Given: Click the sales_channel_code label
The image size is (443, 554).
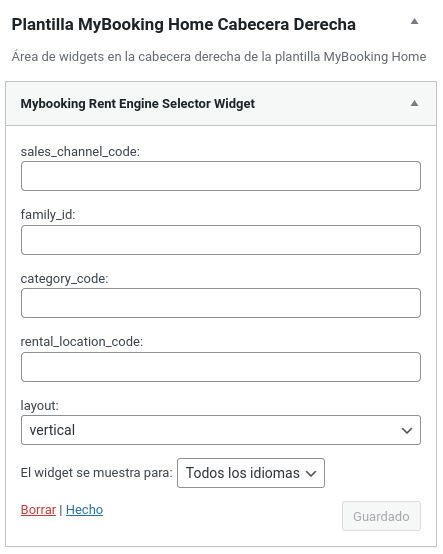Looking at the screenshot, I should pos(80,152).
